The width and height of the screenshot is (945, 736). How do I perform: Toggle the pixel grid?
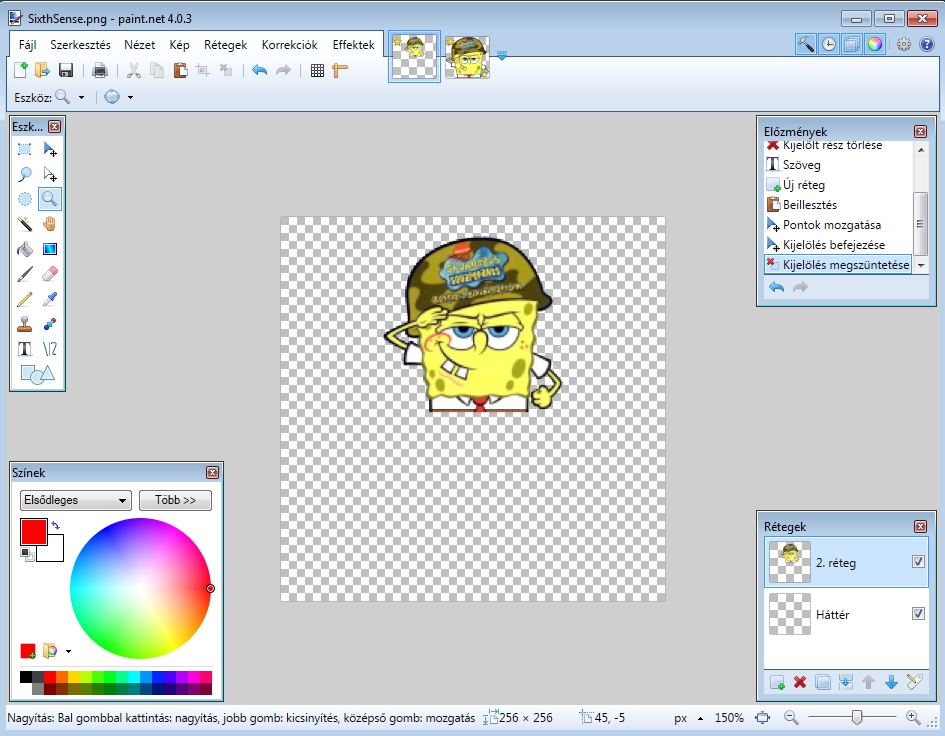point(317,71)
